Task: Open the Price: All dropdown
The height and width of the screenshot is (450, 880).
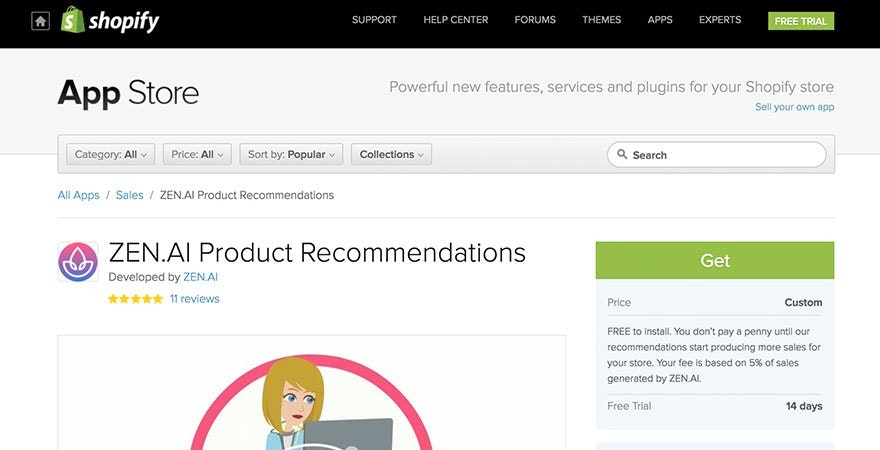Action: 198,155
